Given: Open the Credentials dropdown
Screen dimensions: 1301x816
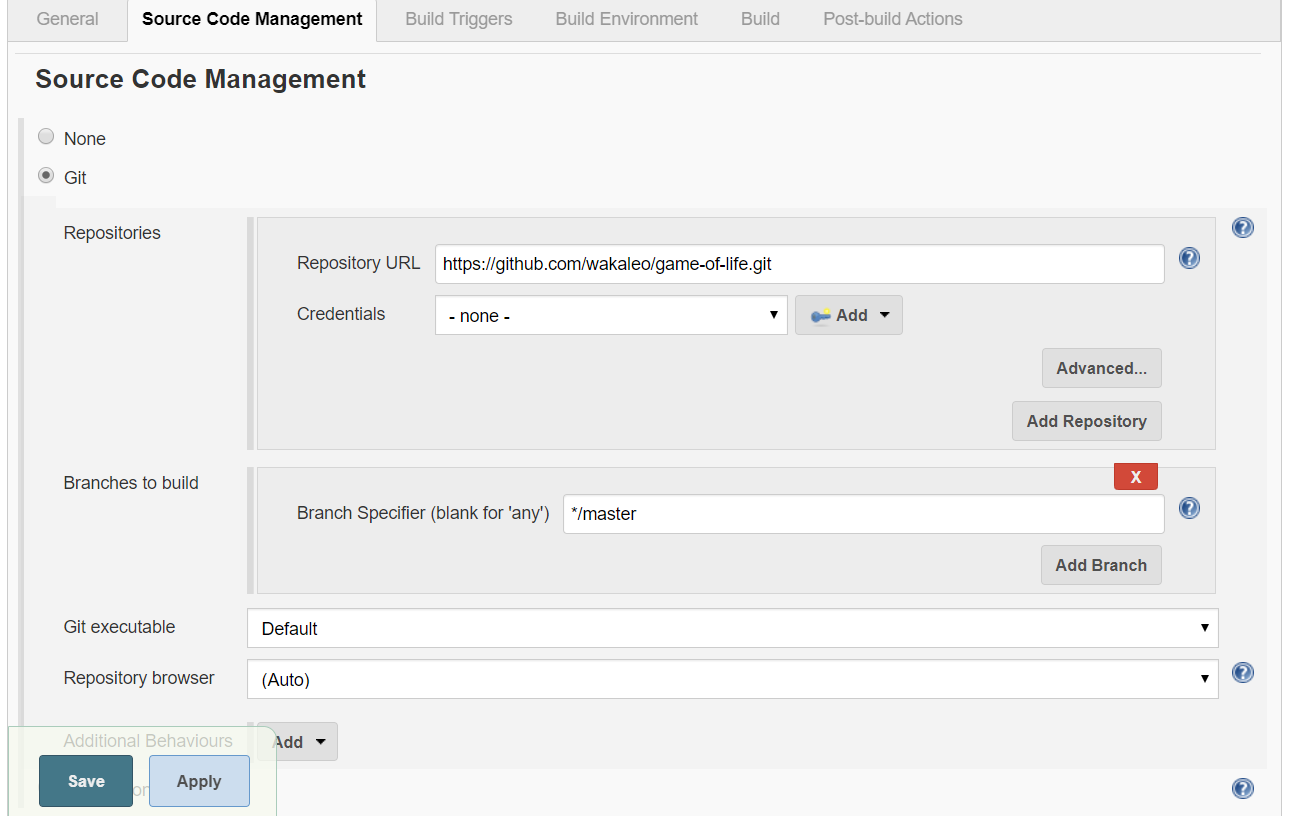Looking at the screenshot, I should [x=611, y=315].
